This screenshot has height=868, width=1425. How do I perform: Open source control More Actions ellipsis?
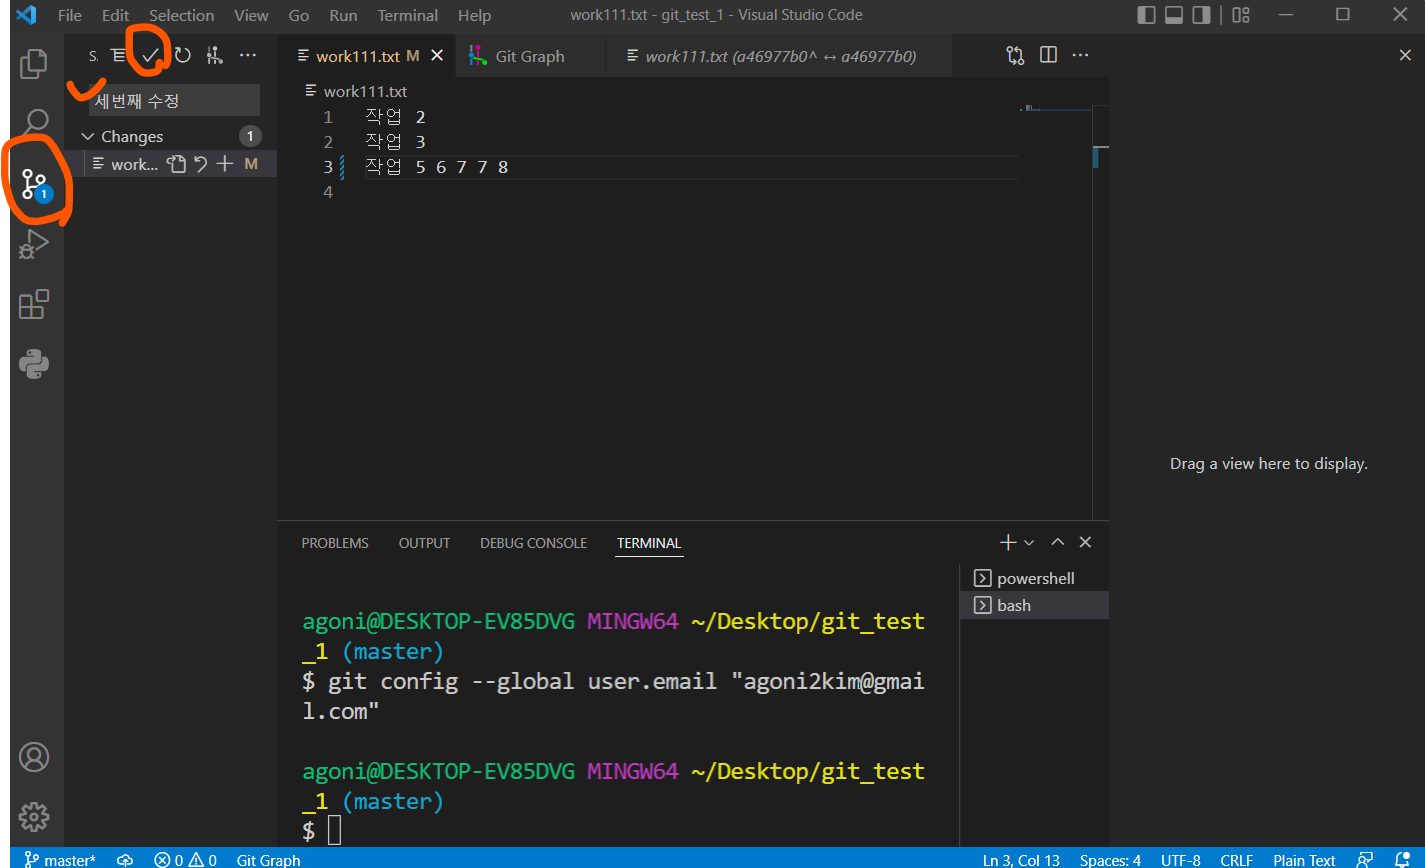(x=247, y=56)
